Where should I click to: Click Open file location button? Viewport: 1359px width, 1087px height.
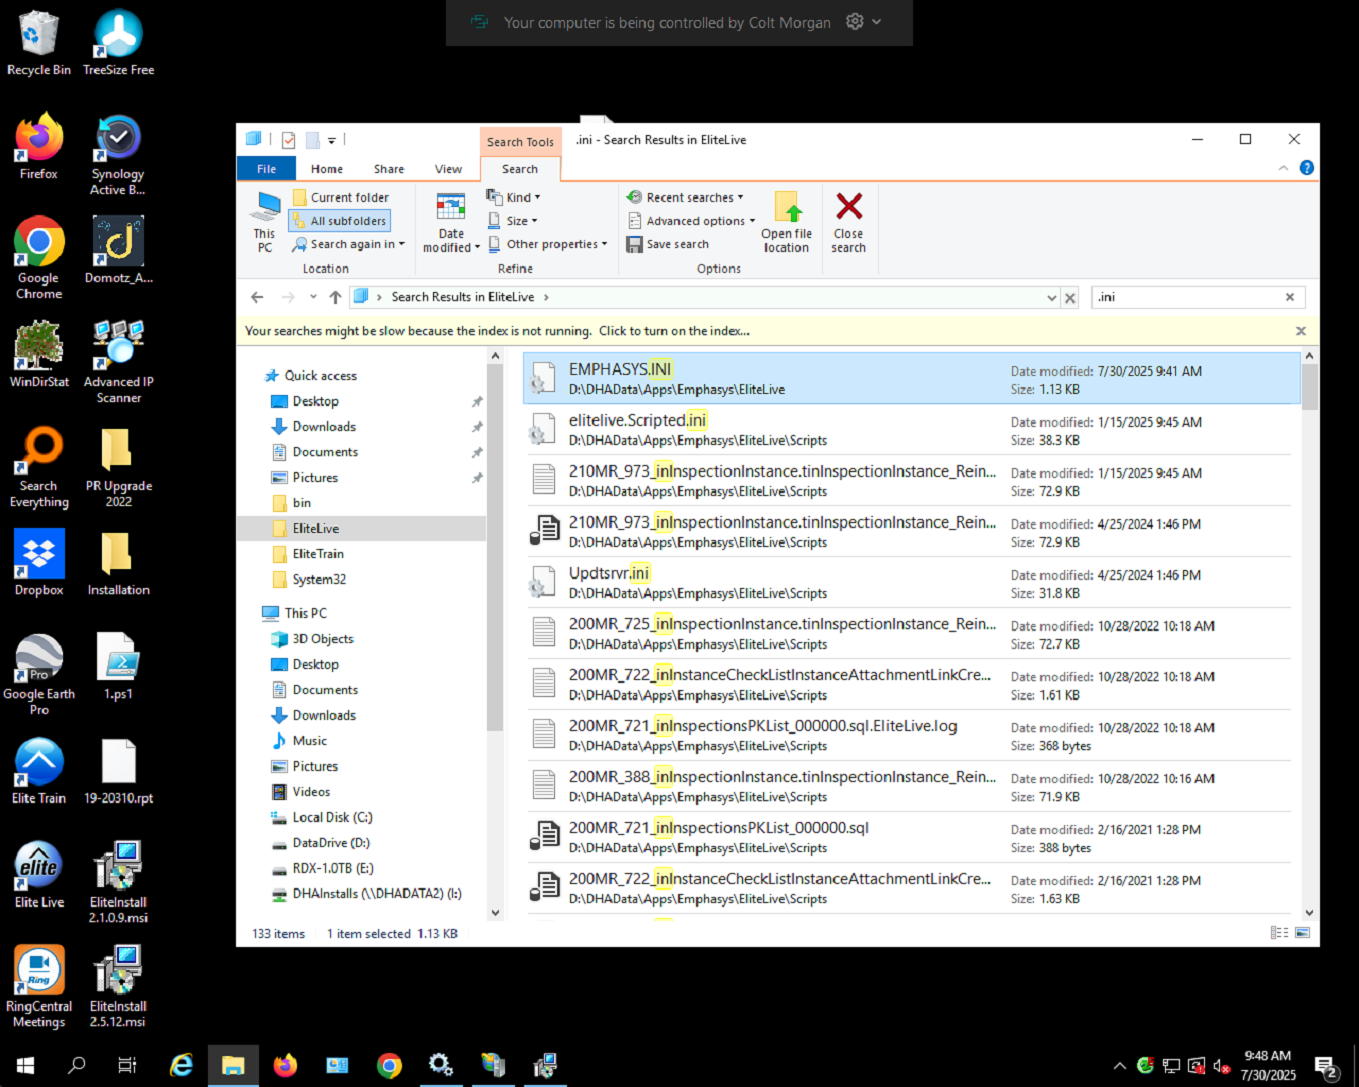[787, 221]
